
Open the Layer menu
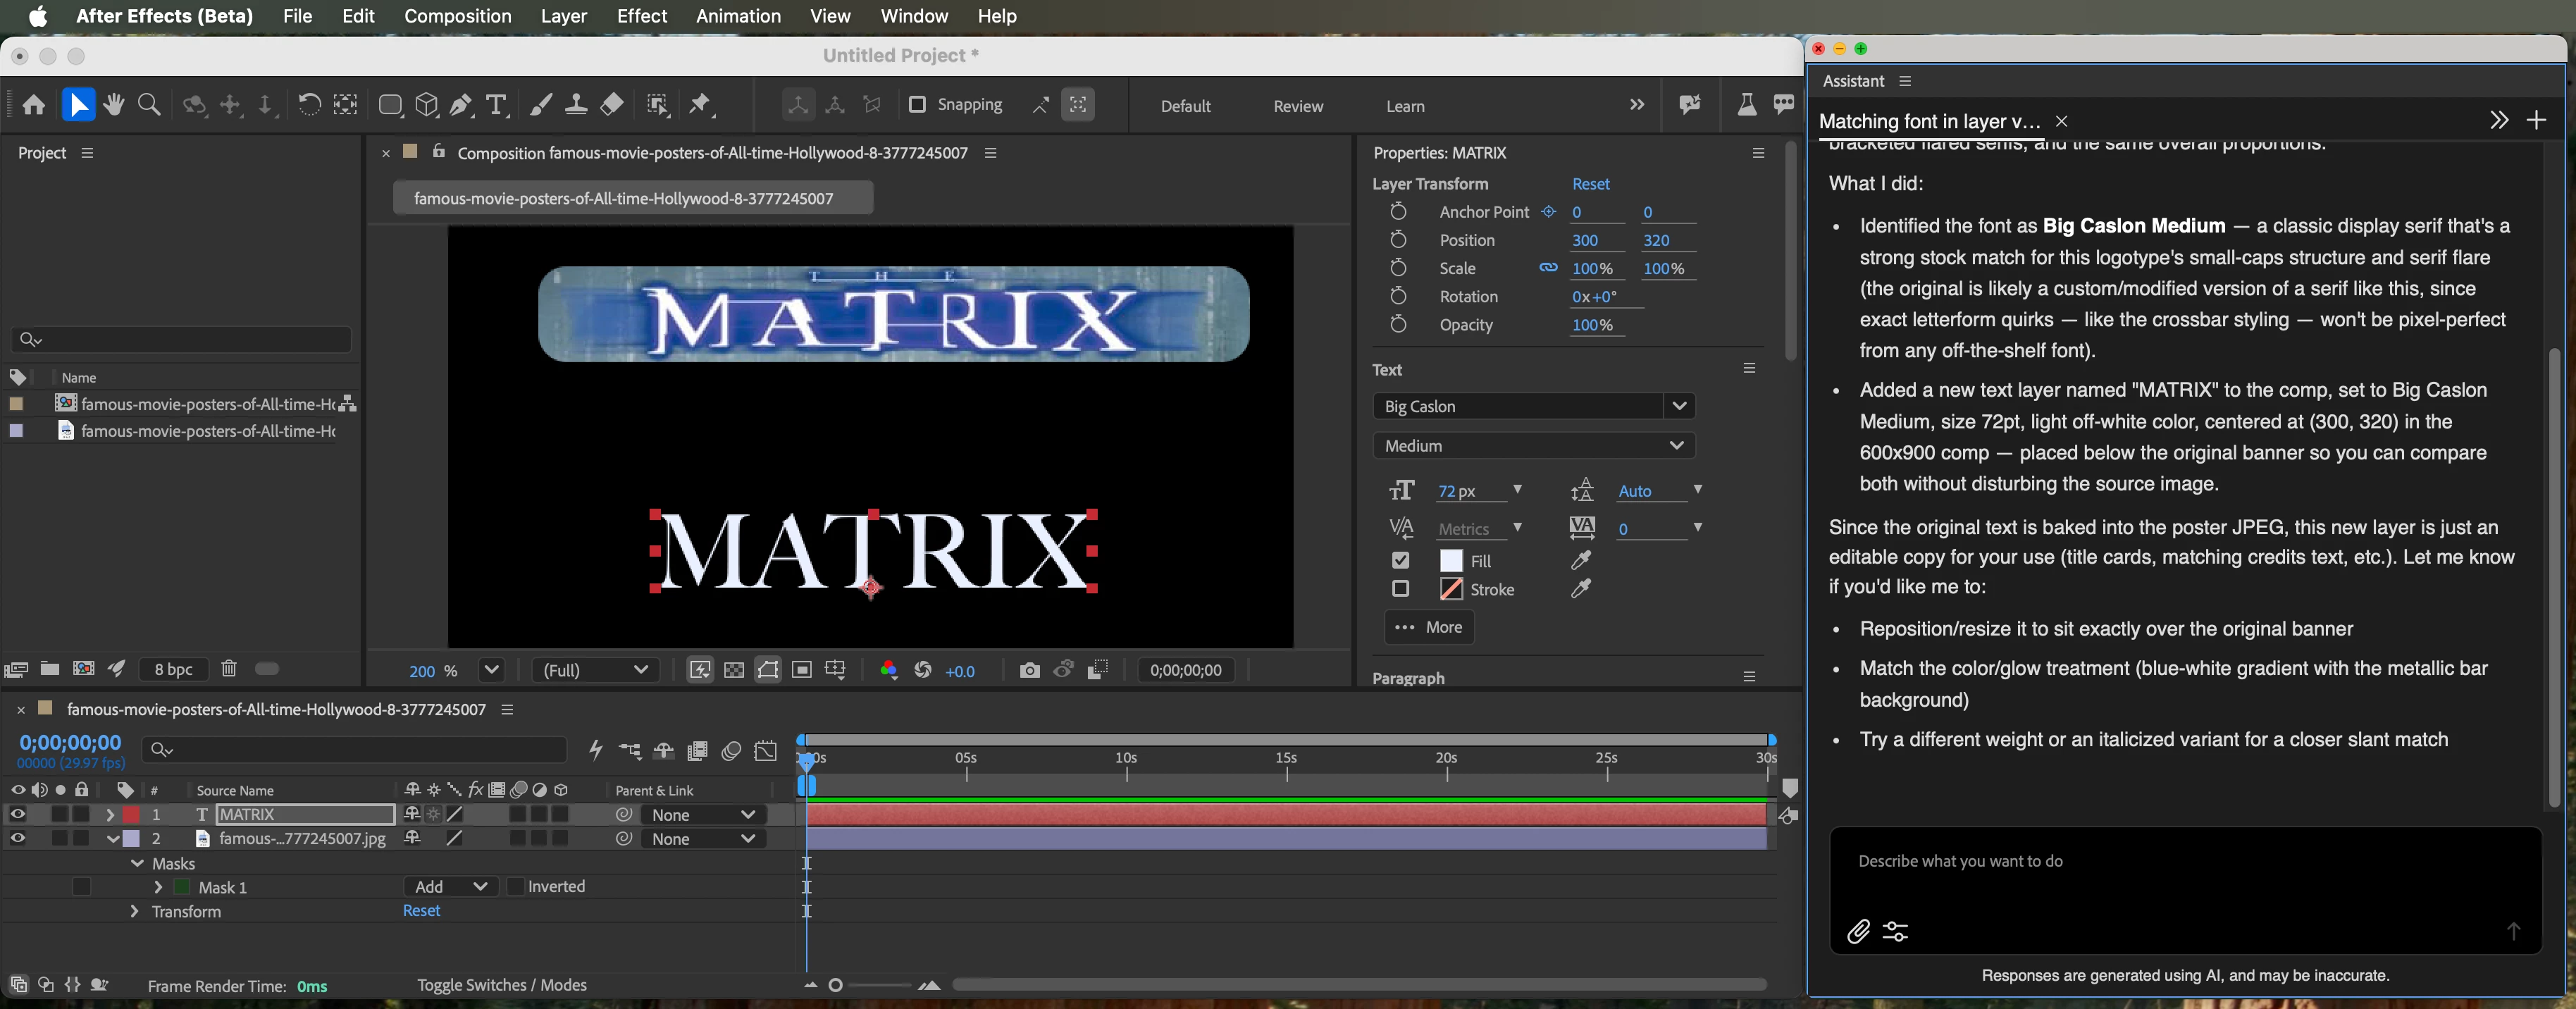click(564, 16)
